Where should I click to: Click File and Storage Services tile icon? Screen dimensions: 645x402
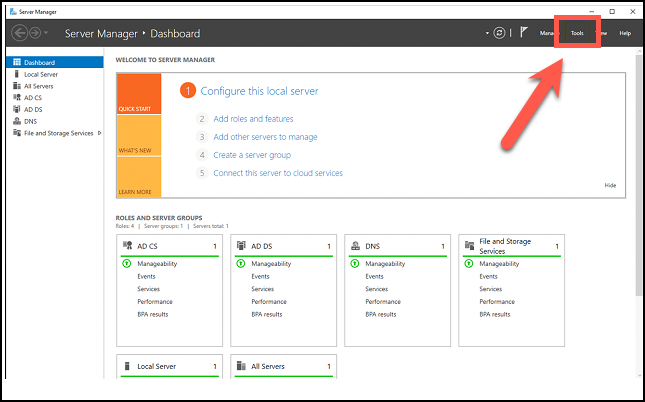point(469,246)
